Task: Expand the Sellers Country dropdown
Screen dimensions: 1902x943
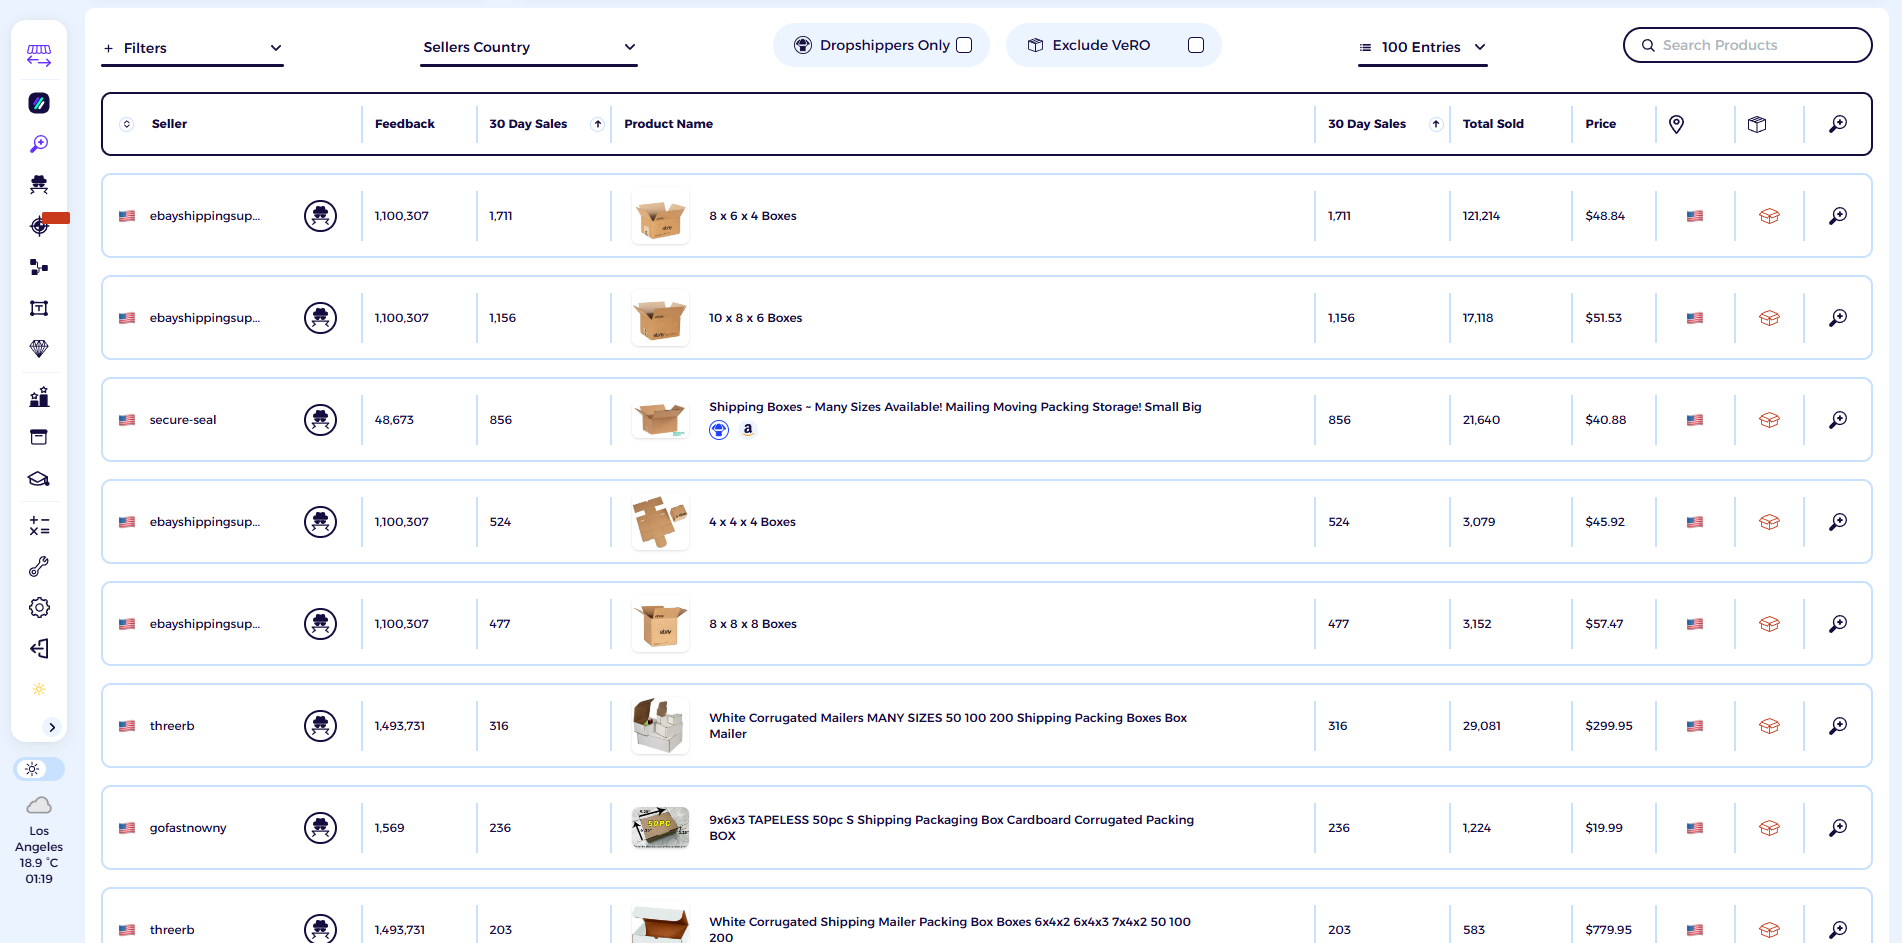Action: pos(528,47)
